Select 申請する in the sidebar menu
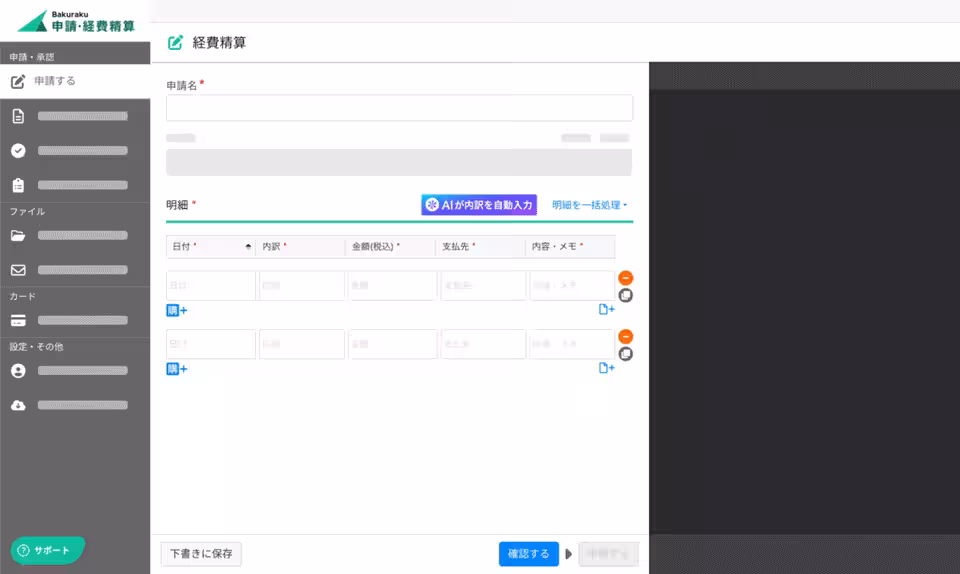 pyautogui.click(x=75, y=81)
